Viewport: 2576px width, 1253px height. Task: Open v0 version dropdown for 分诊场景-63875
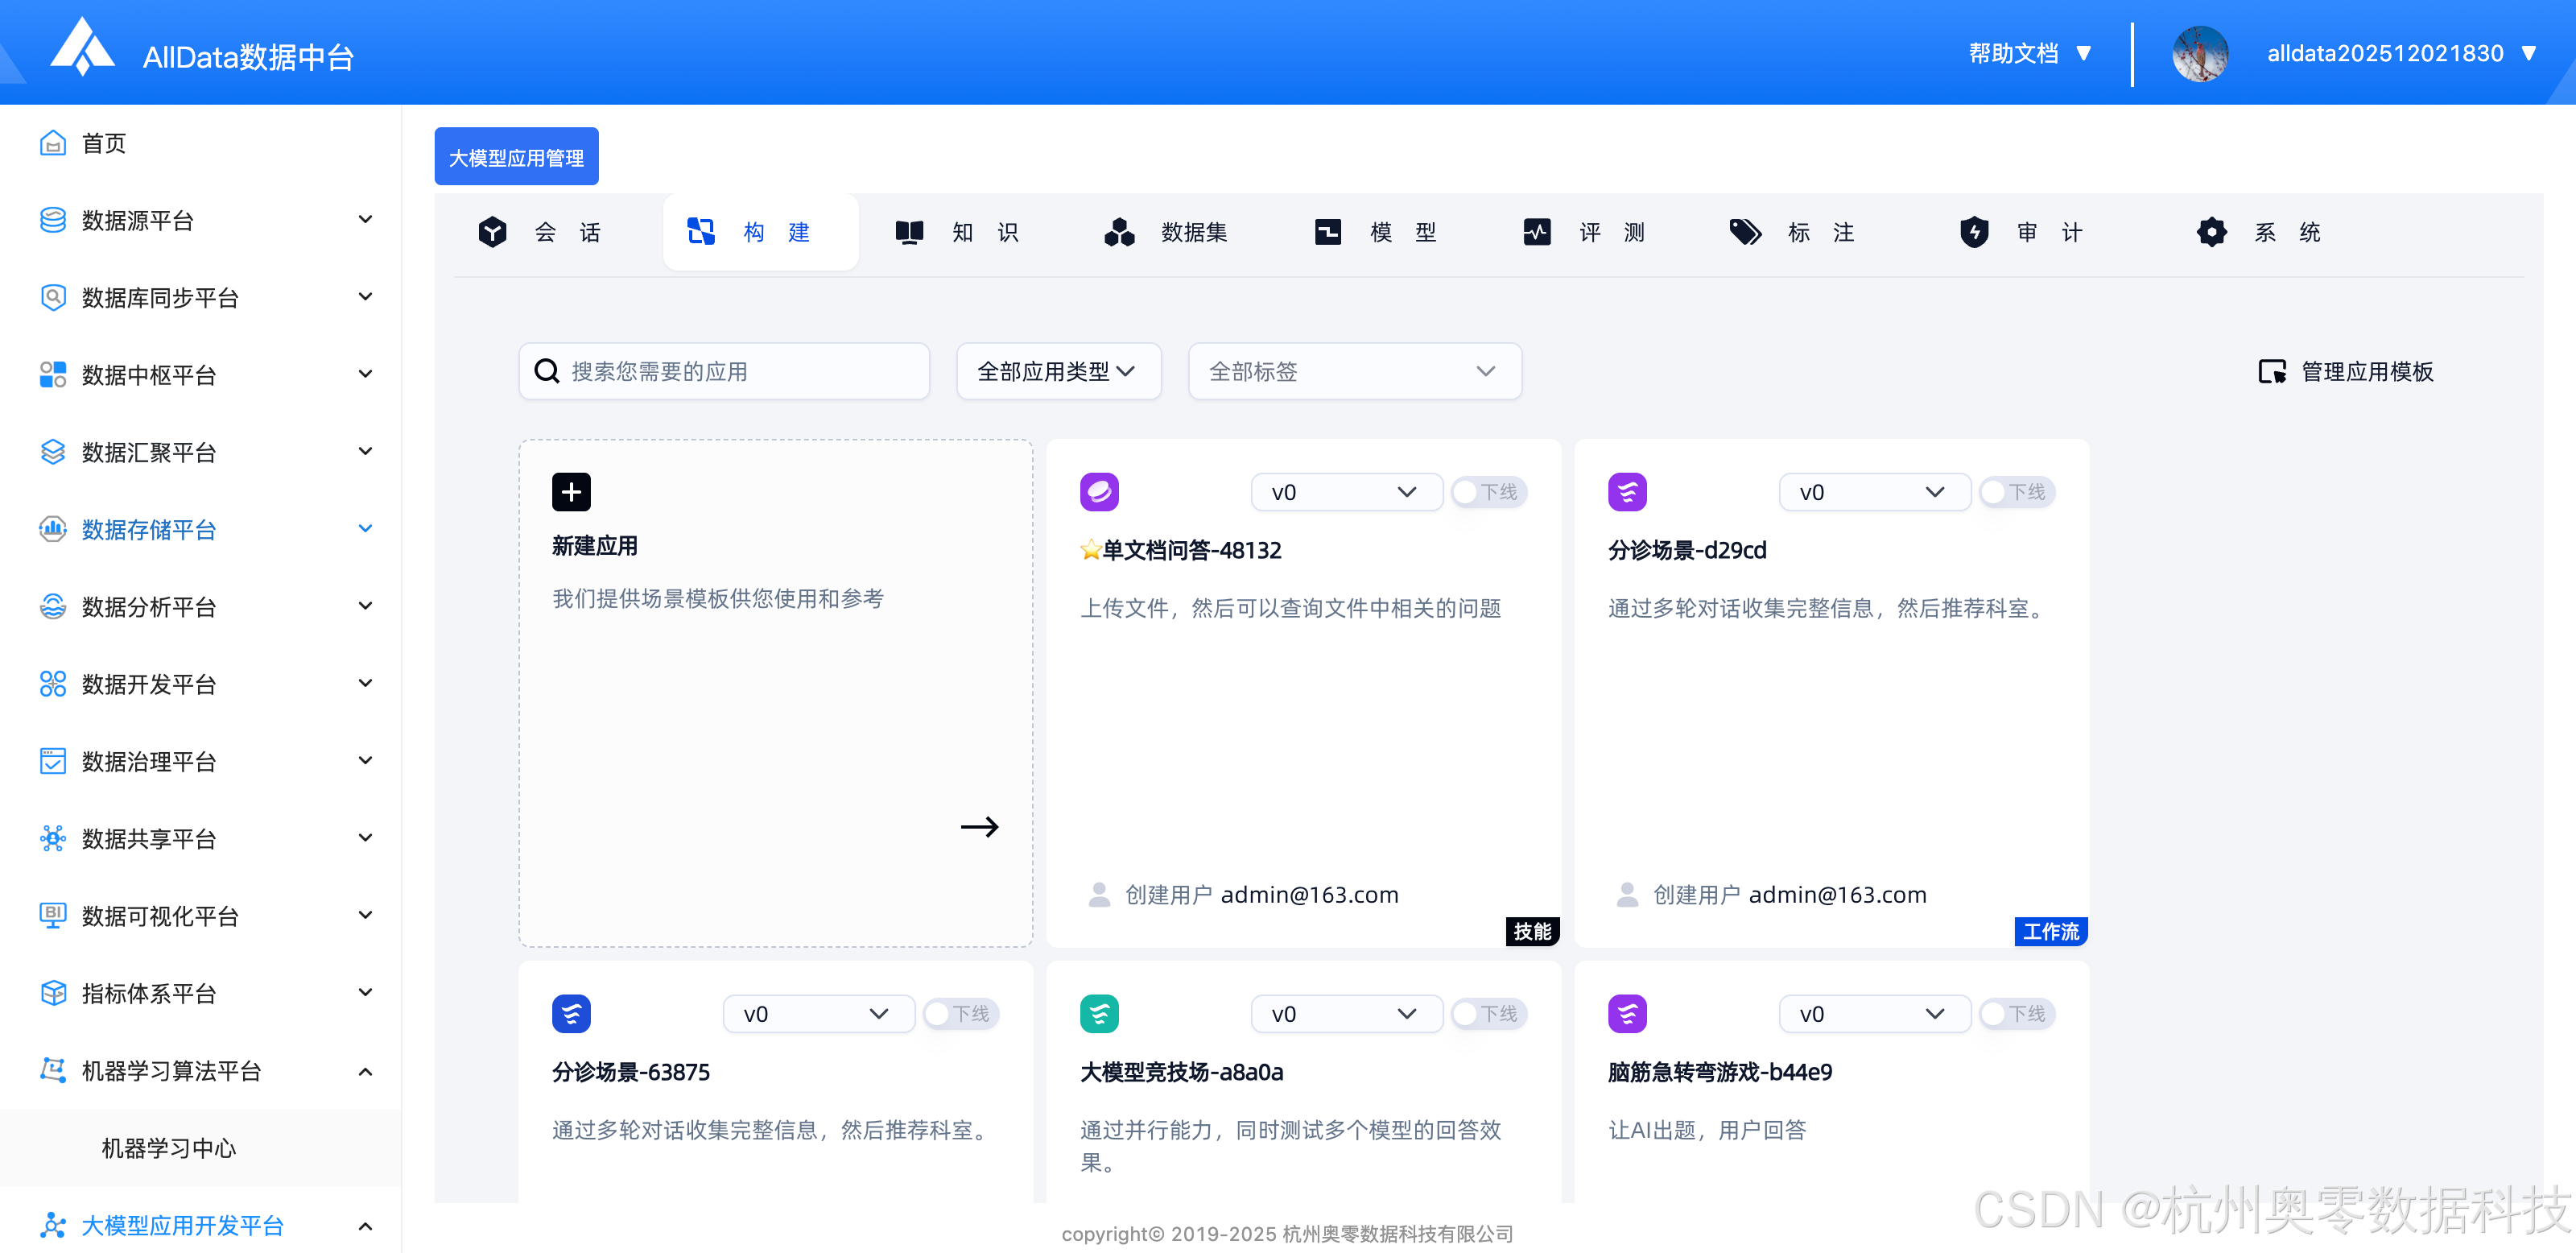click(x=818, y=1014)
